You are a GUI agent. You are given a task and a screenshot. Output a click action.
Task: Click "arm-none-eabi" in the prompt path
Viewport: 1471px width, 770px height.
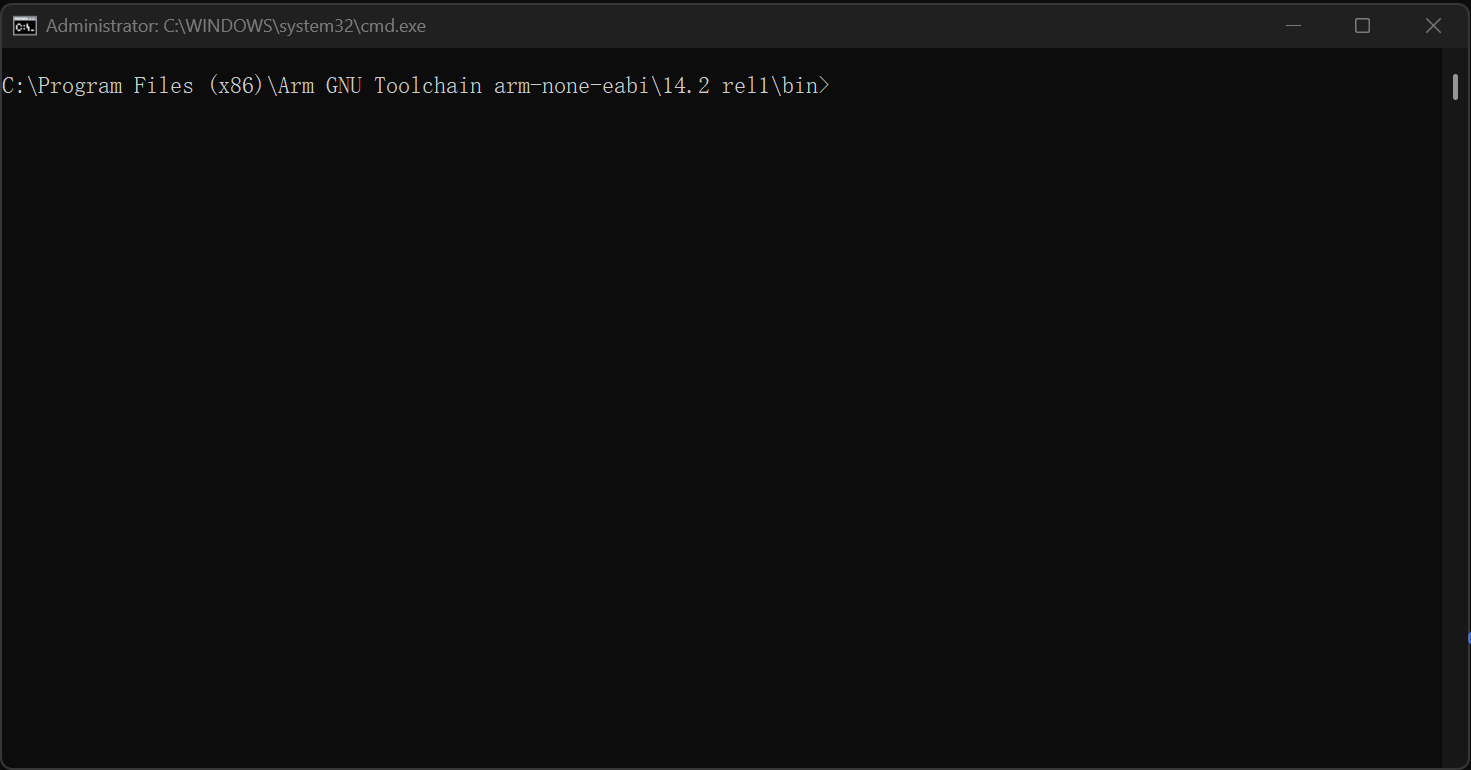pos(572,86)
